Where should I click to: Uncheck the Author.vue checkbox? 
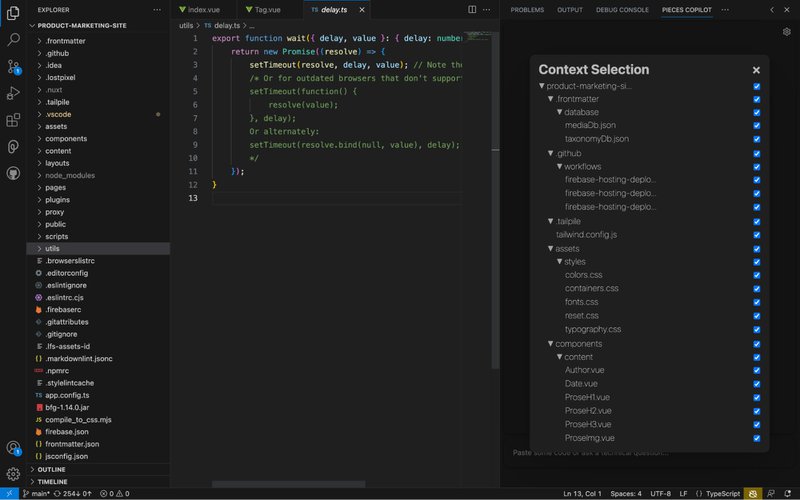pyautogui.click(x=757, y=370)
